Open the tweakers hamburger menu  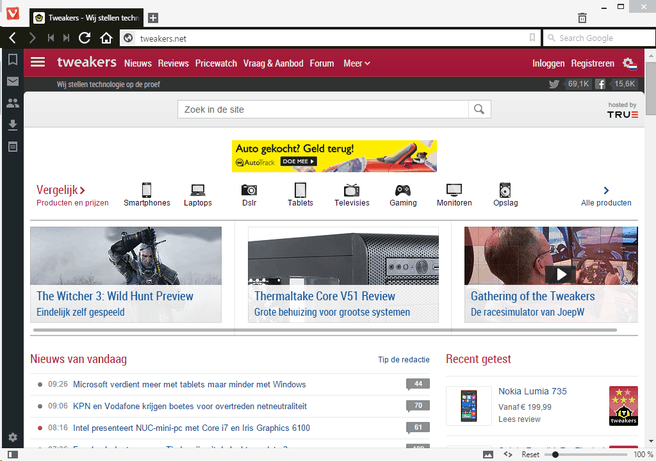click(38, 62)
